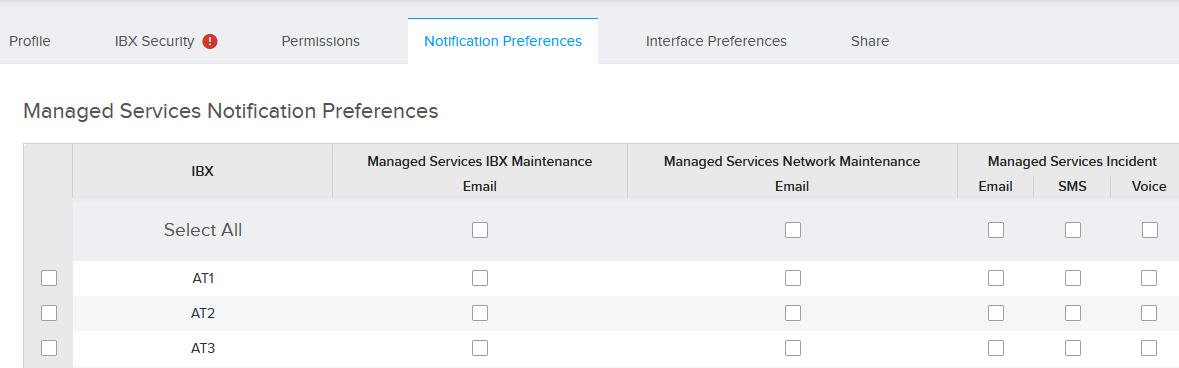Enable Incident SMS for AT3
1179x368 pixels.
1073,348
